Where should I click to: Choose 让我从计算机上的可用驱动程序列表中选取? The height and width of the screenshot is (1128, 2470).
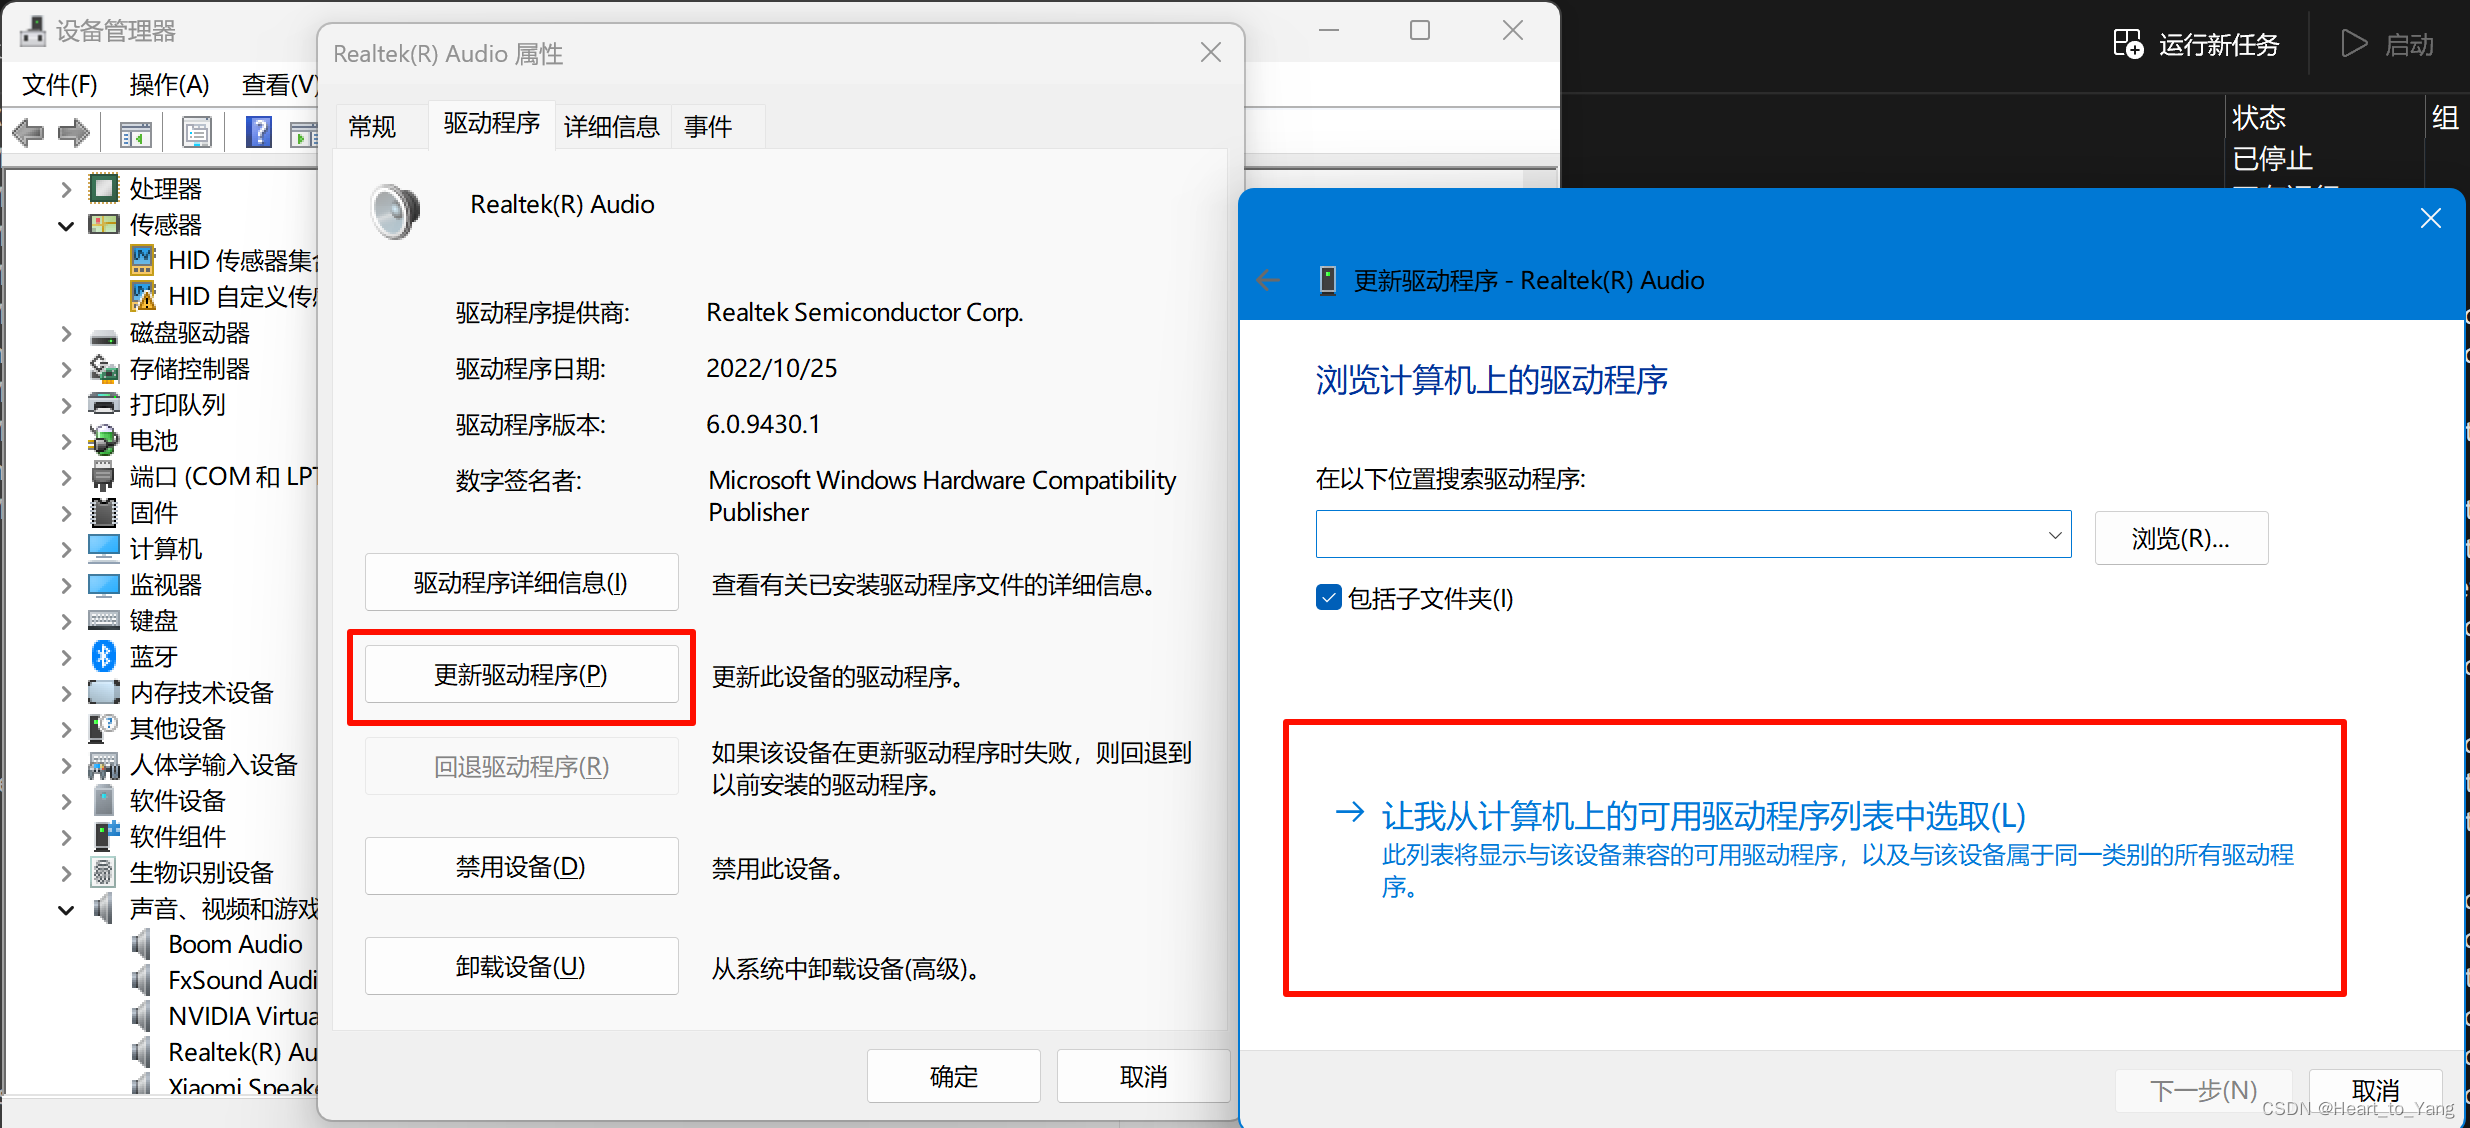[x=1702, y=817]
